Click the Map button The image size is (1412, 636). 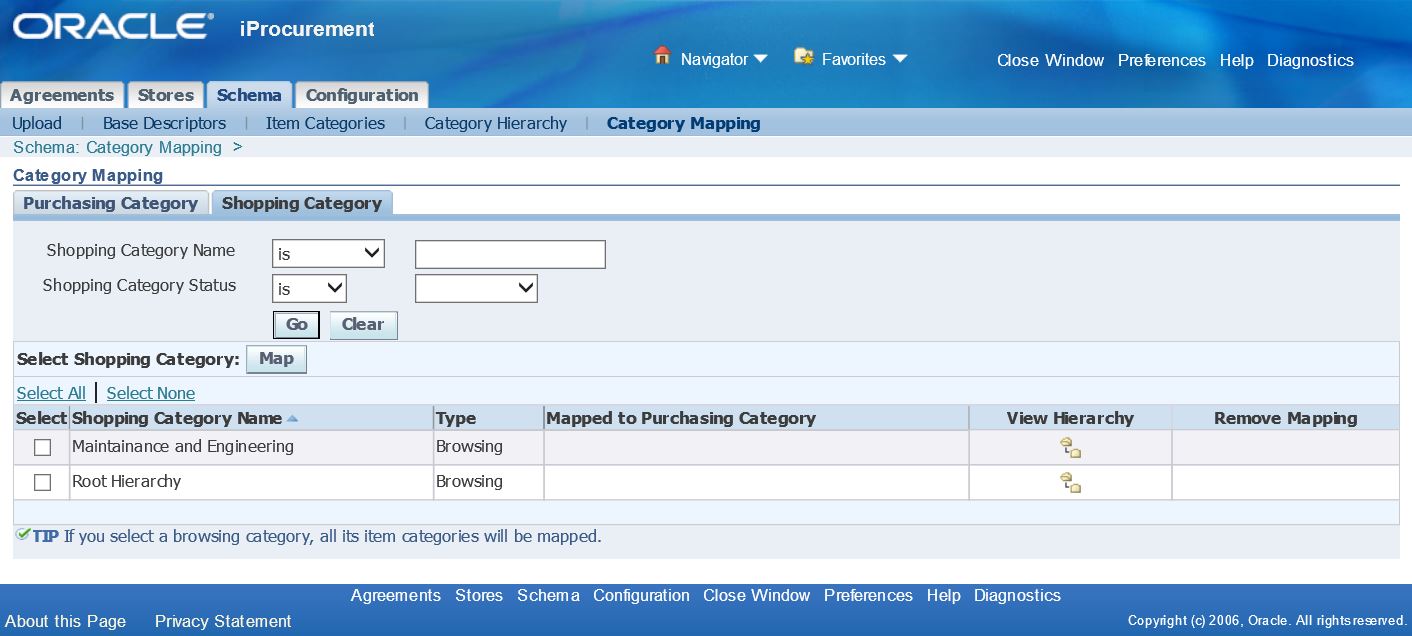point(276,359)
